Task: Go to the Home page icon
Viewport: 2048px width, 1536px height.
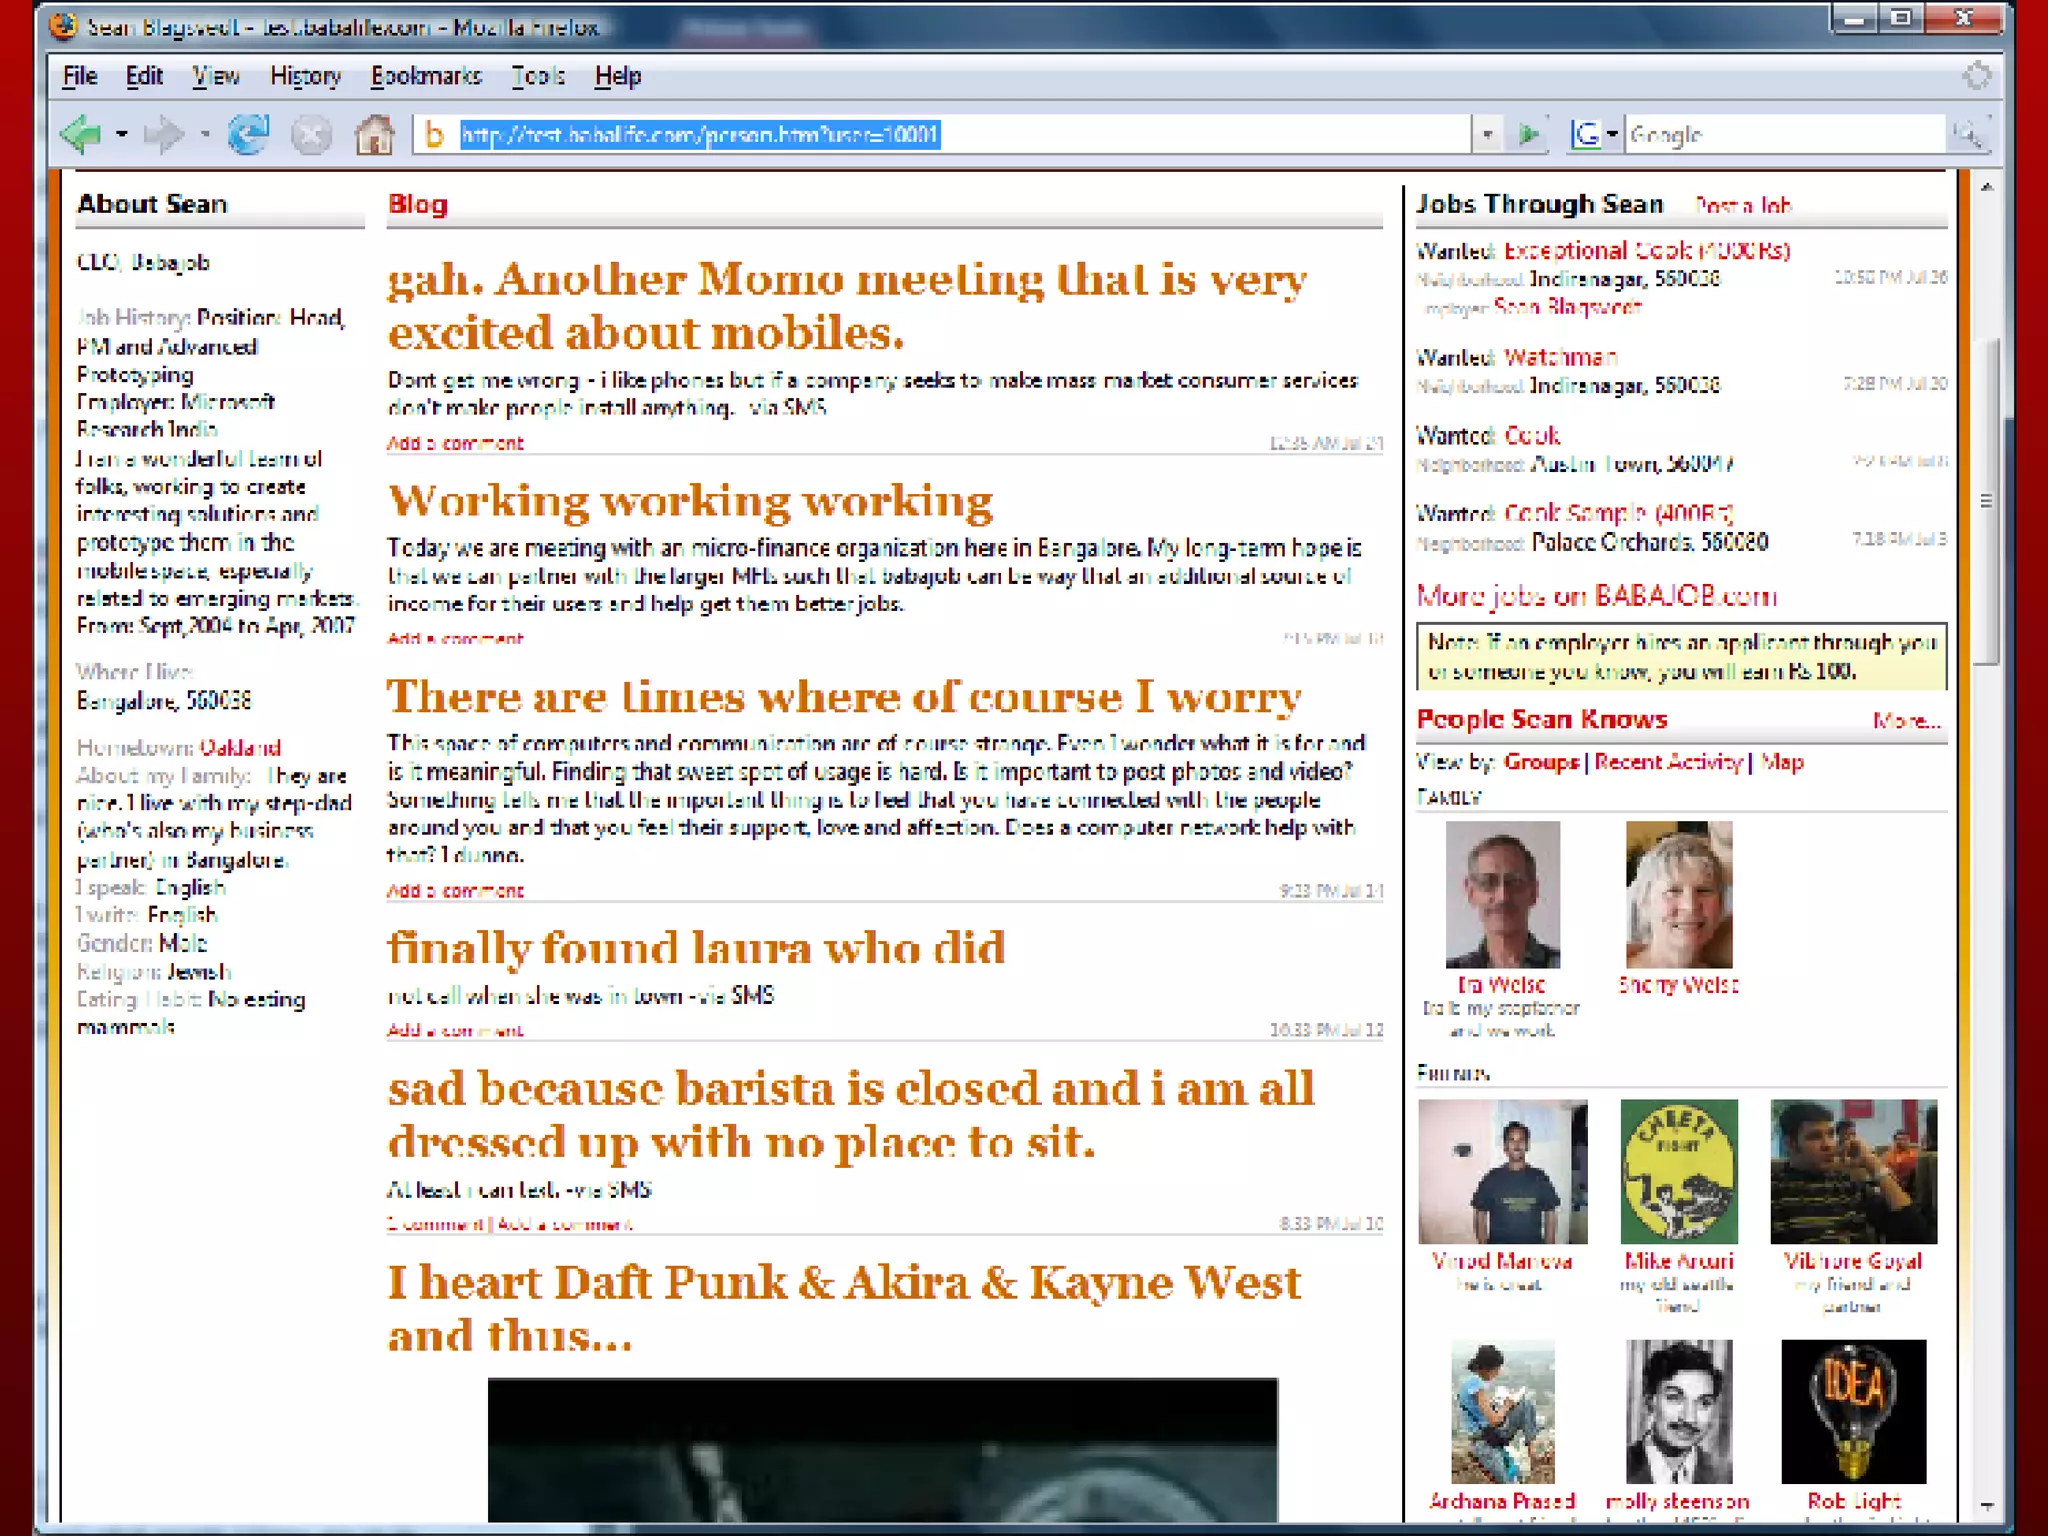Action: (x=375, y=134)
